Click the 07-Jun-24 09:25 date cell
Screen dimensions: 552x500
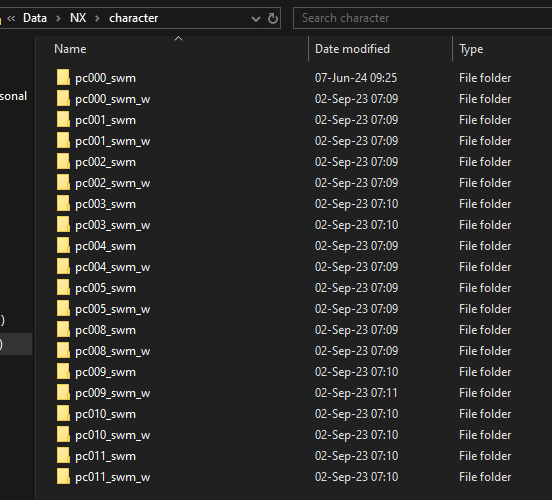click(x=356, y=77)
